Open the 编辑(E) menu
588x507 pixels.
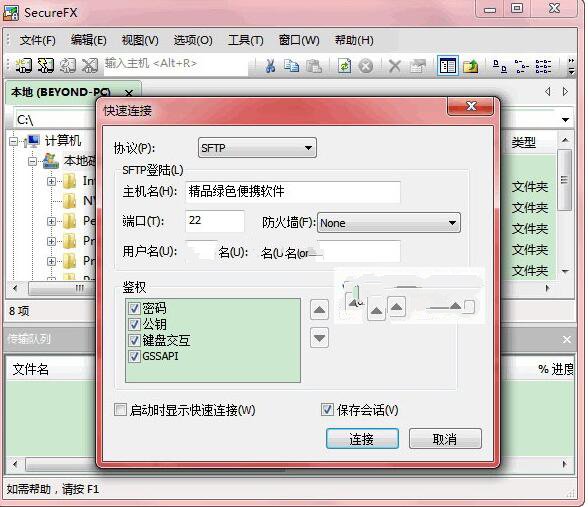[x=89, y=40]
